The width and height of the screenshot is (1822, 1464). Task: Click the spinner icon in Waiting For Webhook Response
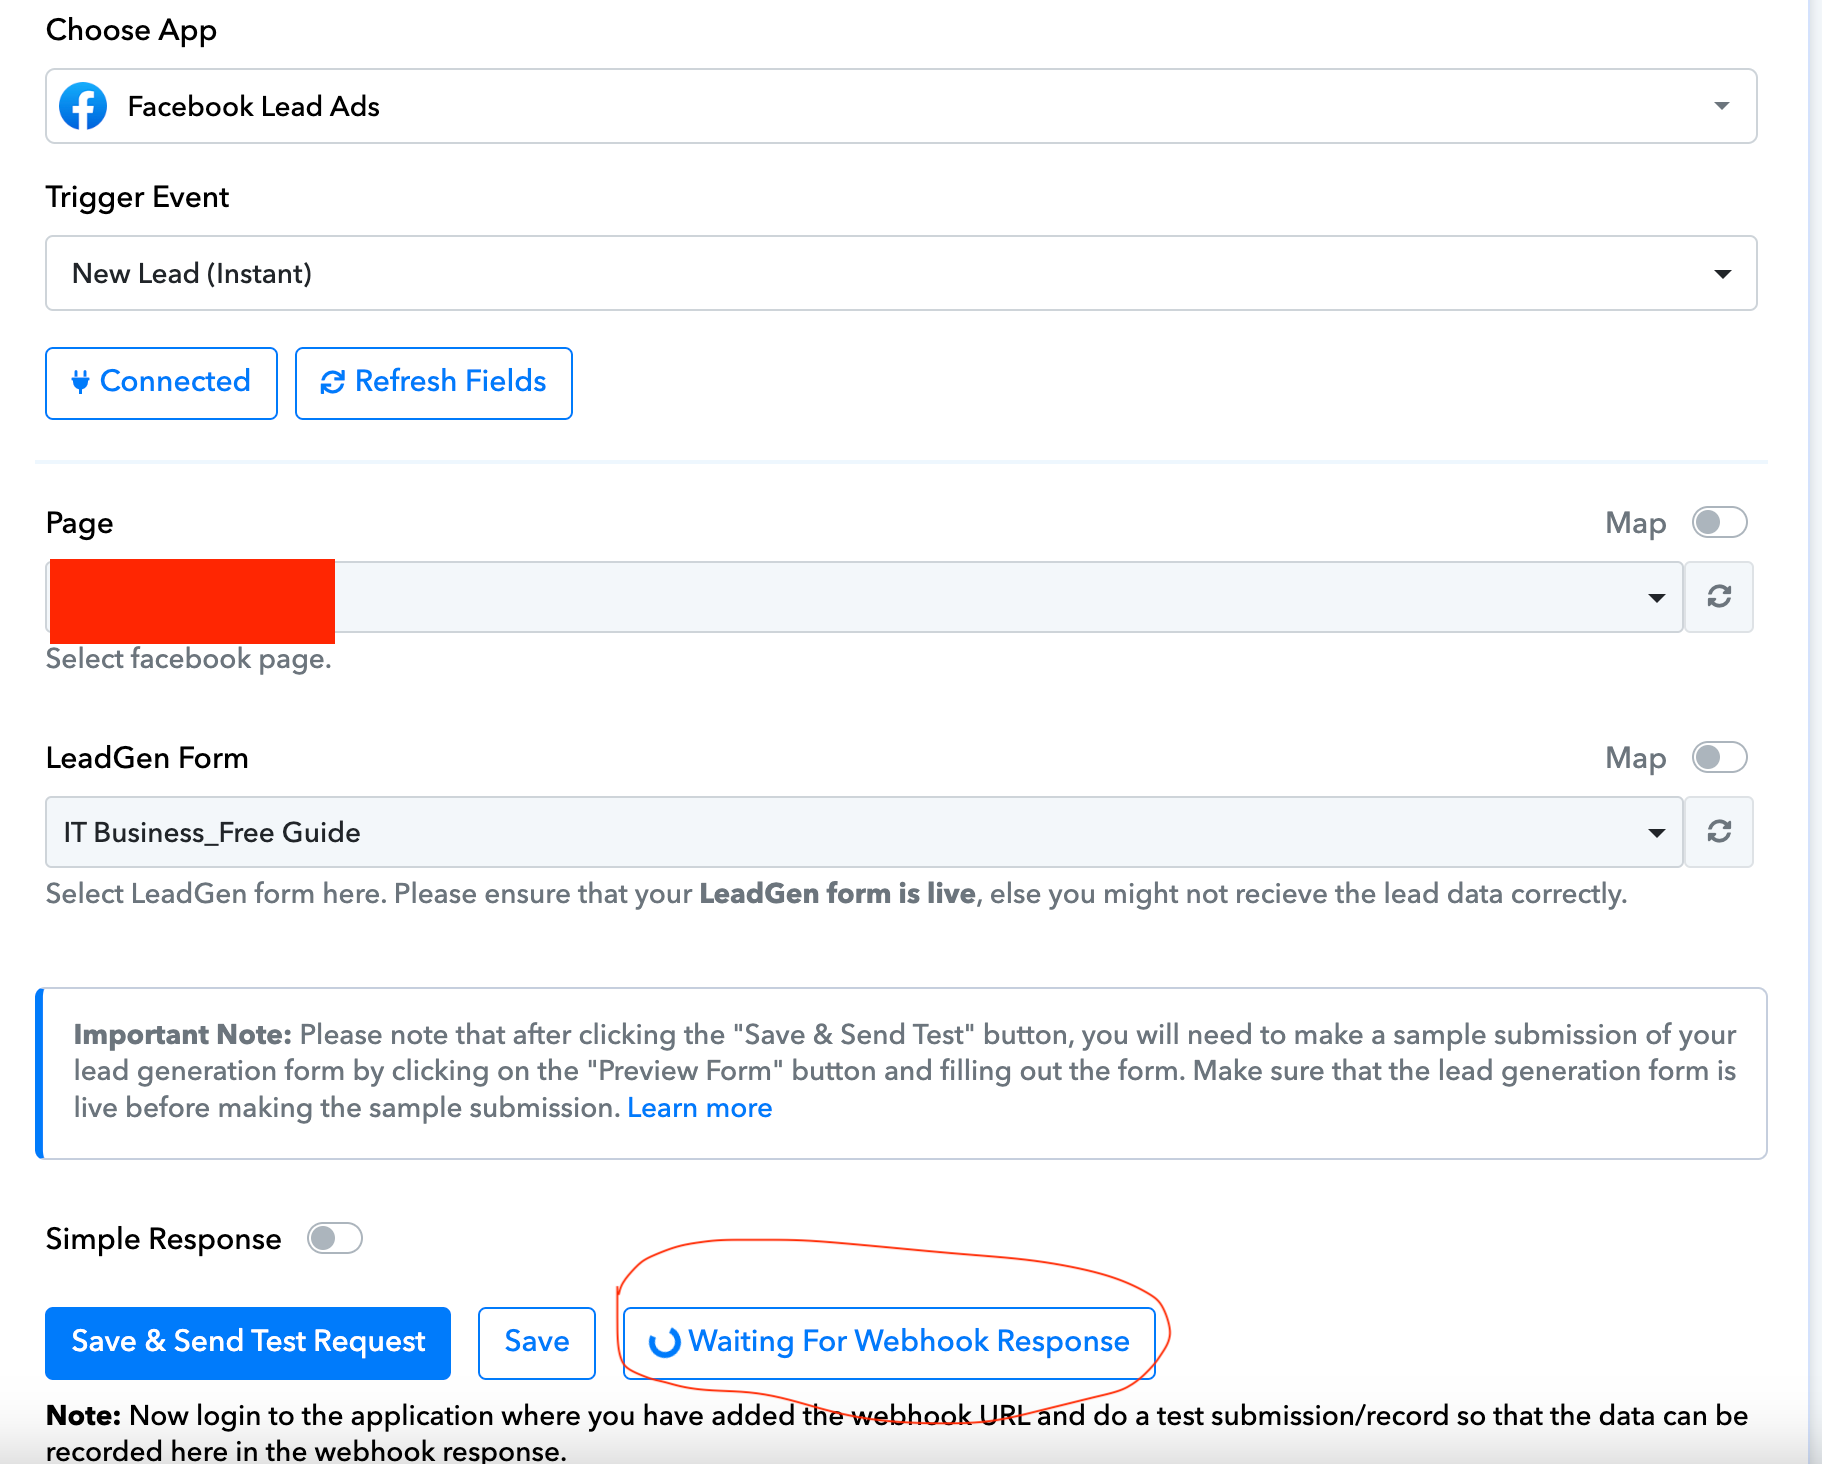[665, 1342]
